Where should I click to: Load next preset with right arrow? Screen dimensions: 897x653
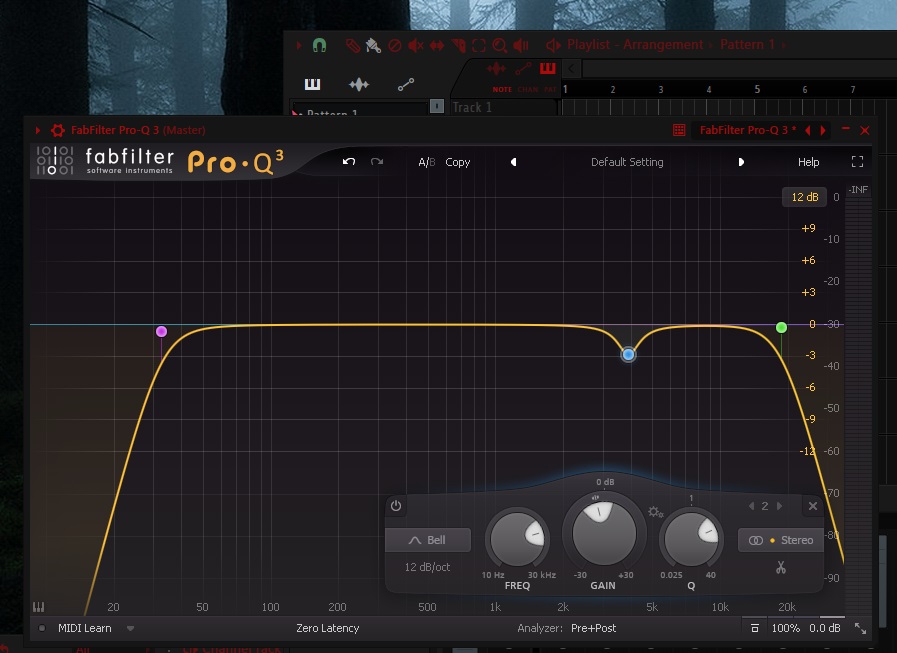741,162
